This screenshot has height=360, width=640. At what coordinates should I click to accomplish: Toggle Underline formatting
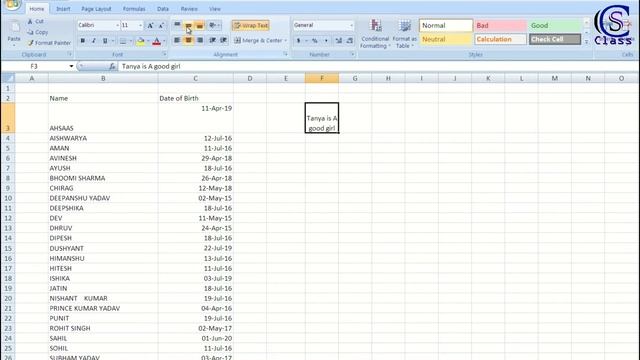click(105, 40)
